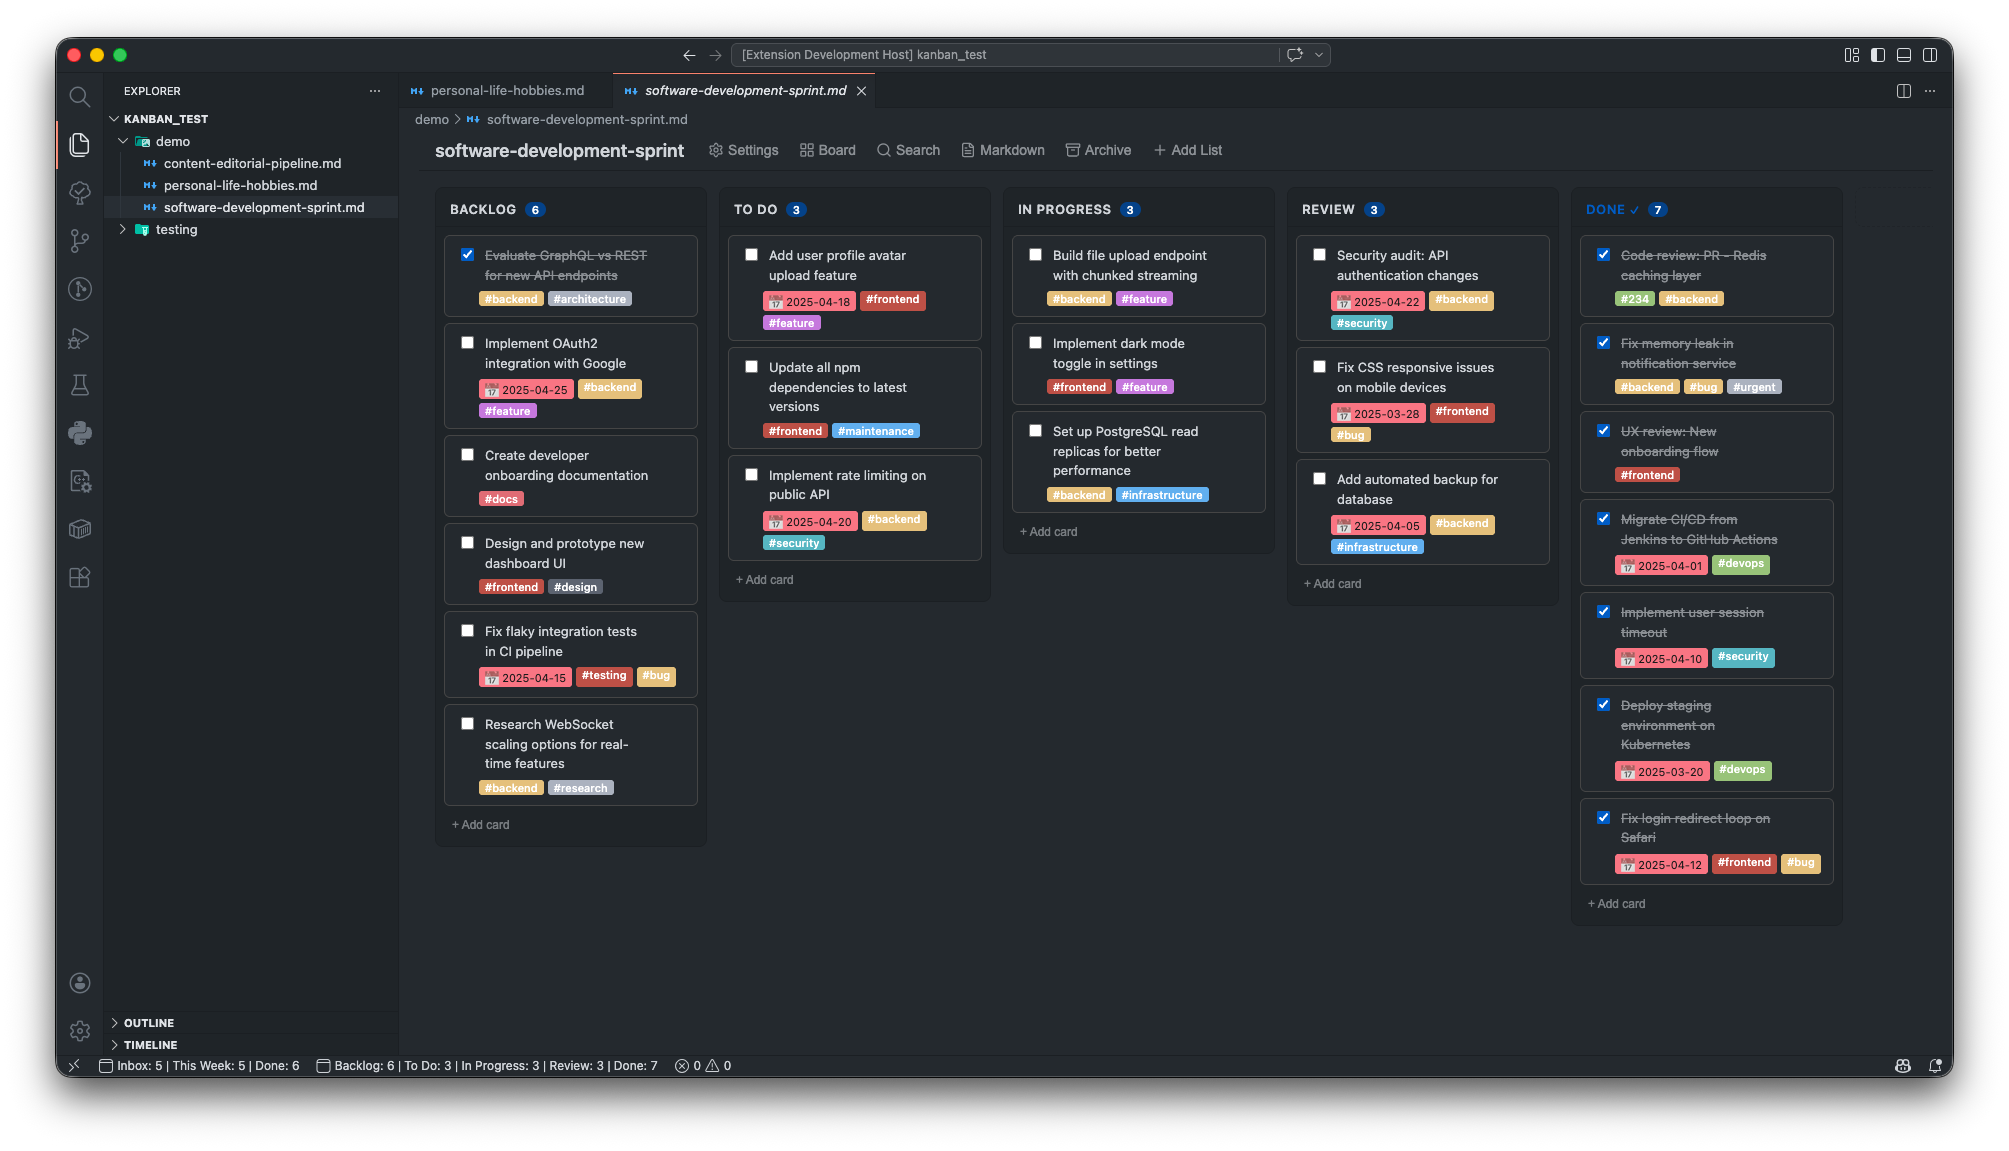Image resolution: width=2009 pixels, height=1151 pixels.
Task: Open the Source Control view
Action: 79,241
